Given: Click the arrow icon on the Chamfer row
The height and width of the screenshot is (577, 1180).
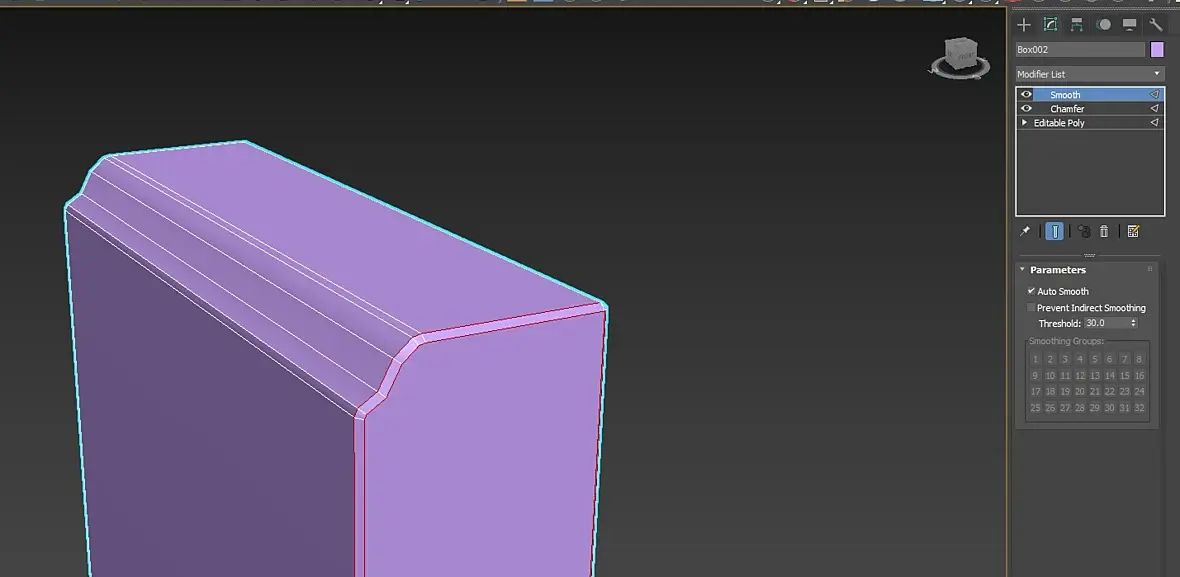Looking at the screenshot, I should click(1154, 109).
